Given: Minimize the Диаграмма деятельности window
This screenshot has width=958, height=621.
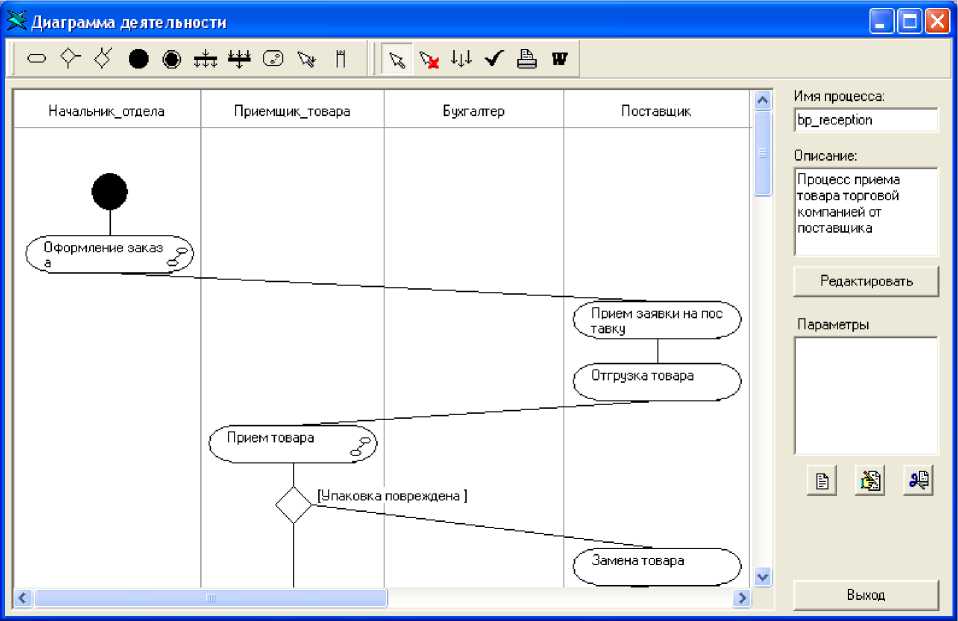Looking at the screenshot, I should click(881, 21).
